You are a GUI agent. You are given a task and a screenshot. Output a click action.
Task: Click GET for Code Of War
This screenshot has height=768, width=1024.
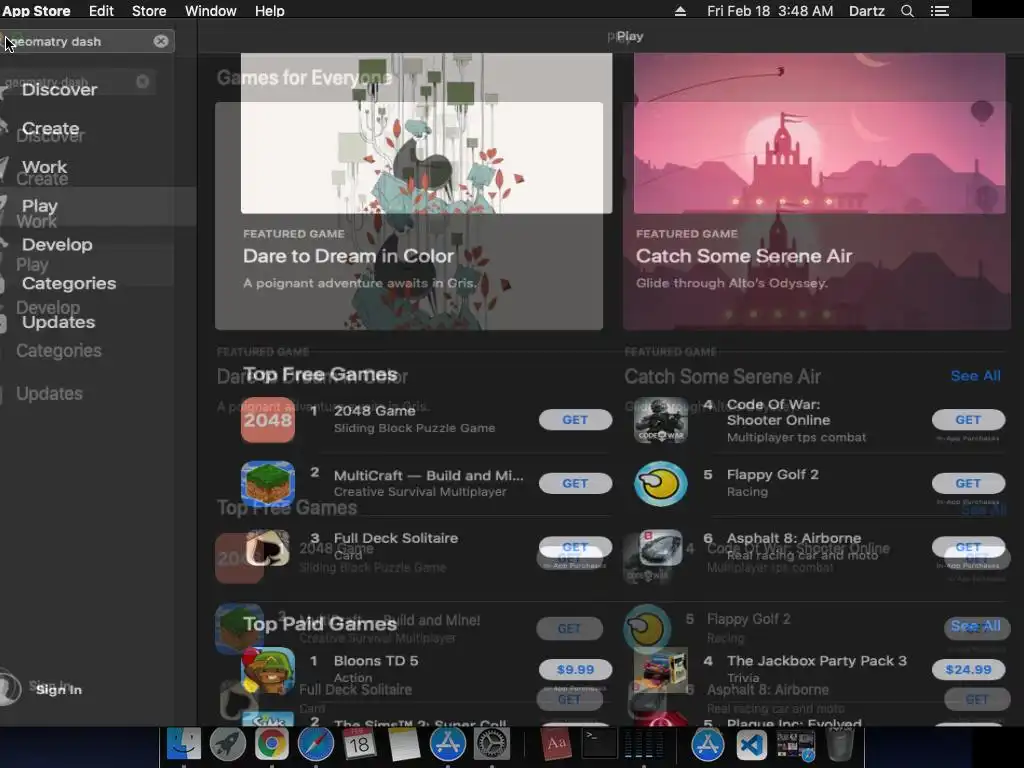tap(968, 419)
